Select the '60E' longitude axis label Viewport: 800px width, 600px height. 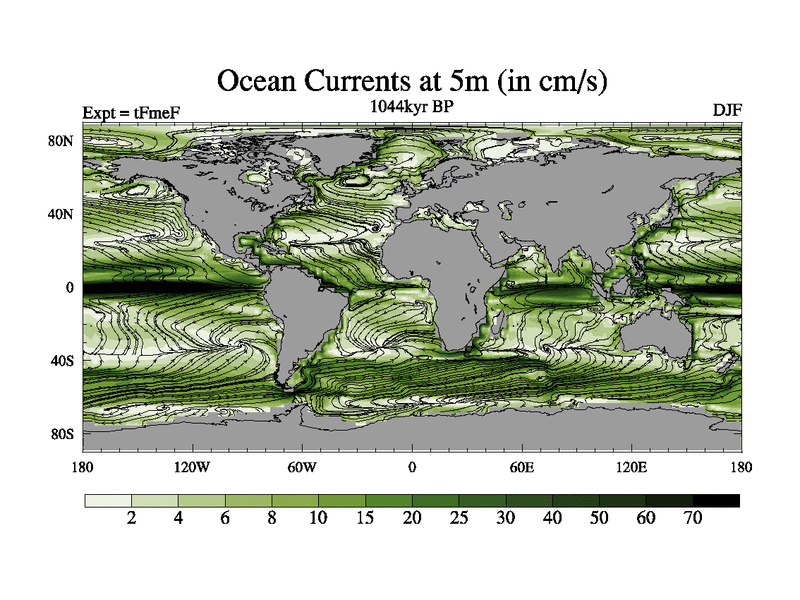[521, 467]
